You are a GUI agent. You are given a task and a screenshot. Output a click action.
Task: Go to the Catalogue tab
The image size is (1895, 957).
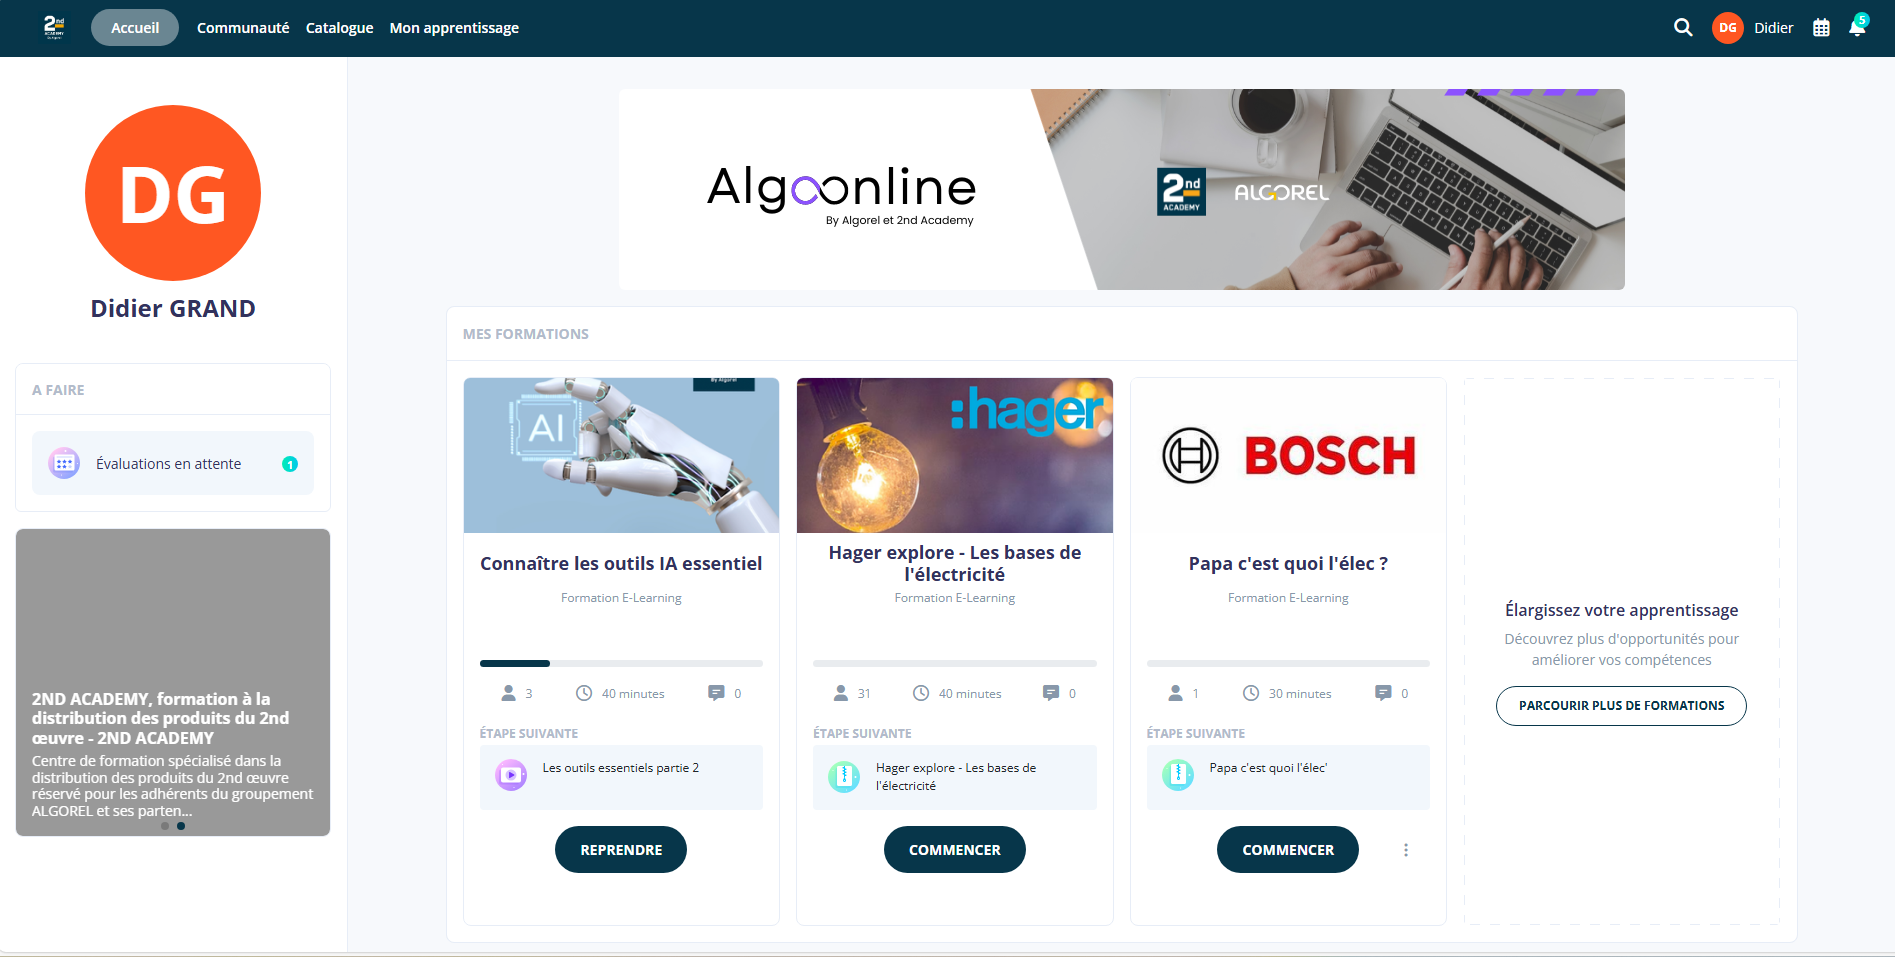tap(339, 28)
